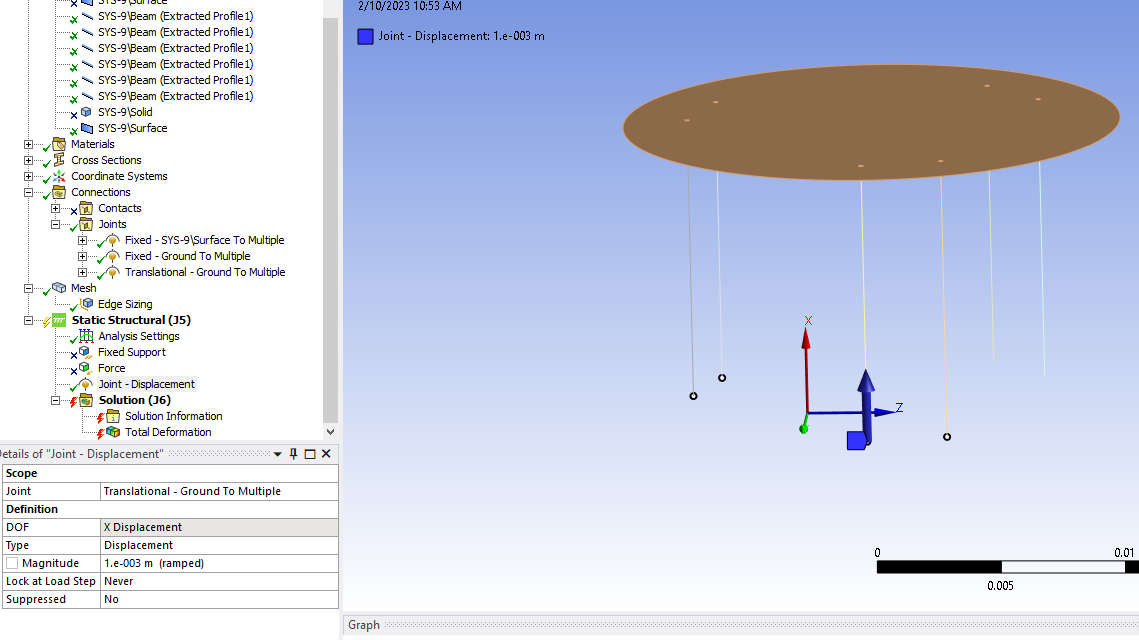Viewport: 1139px width, 640px height.
Task: Edit the Magnitude value field
Action: (x=219, y=563)
